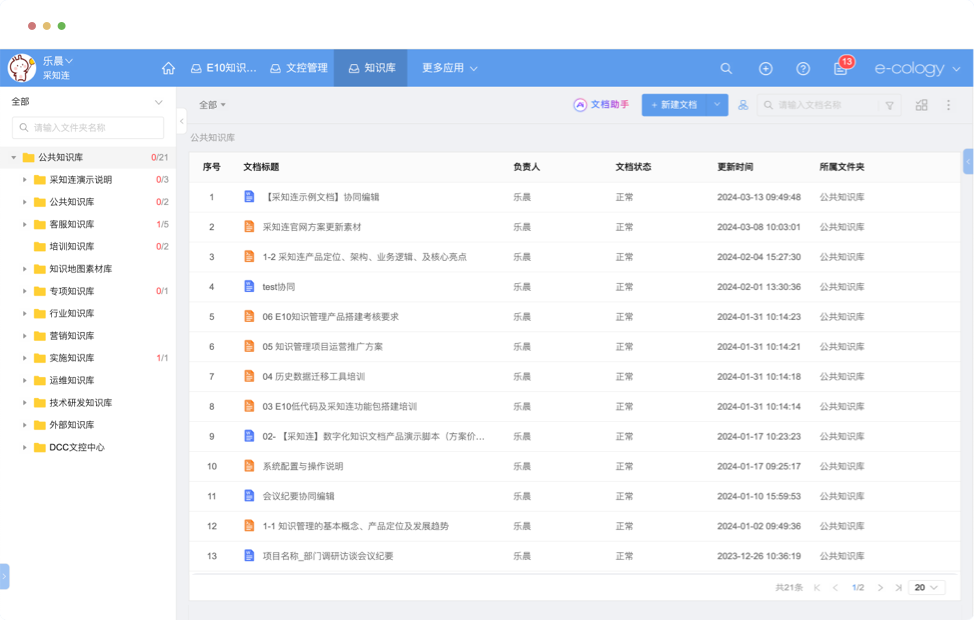Open the 新建文档 dropdown arrow
This screenshot has width=974, height=620.
[717, 105]
